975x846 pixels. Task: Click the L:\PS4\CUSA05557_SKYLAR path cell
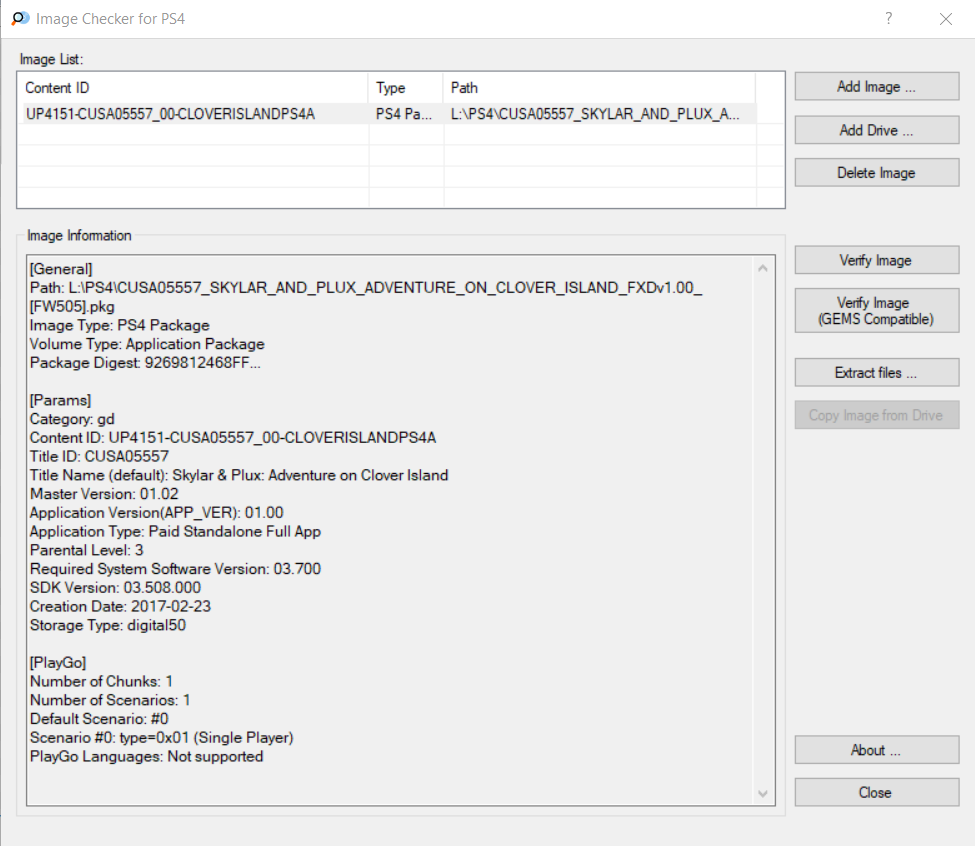pyautogui.click(x=595, y=114)
